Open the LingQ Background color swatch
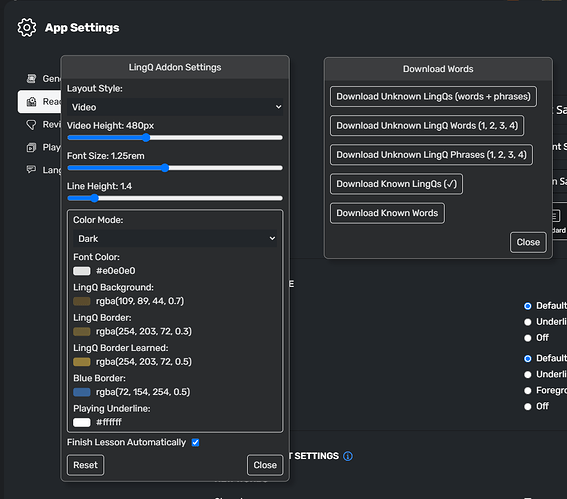This screenshot has width=567, height=499. [82, 301]
